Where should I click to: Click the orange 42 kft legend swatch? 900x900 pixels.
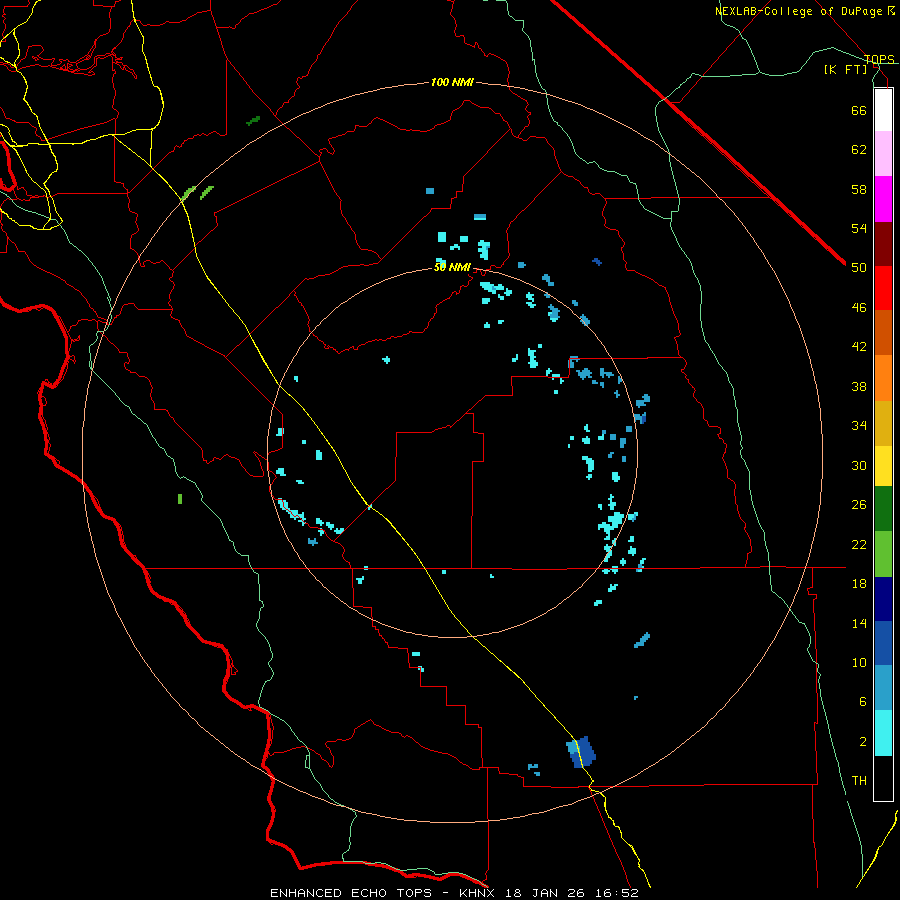click(883, 378)
